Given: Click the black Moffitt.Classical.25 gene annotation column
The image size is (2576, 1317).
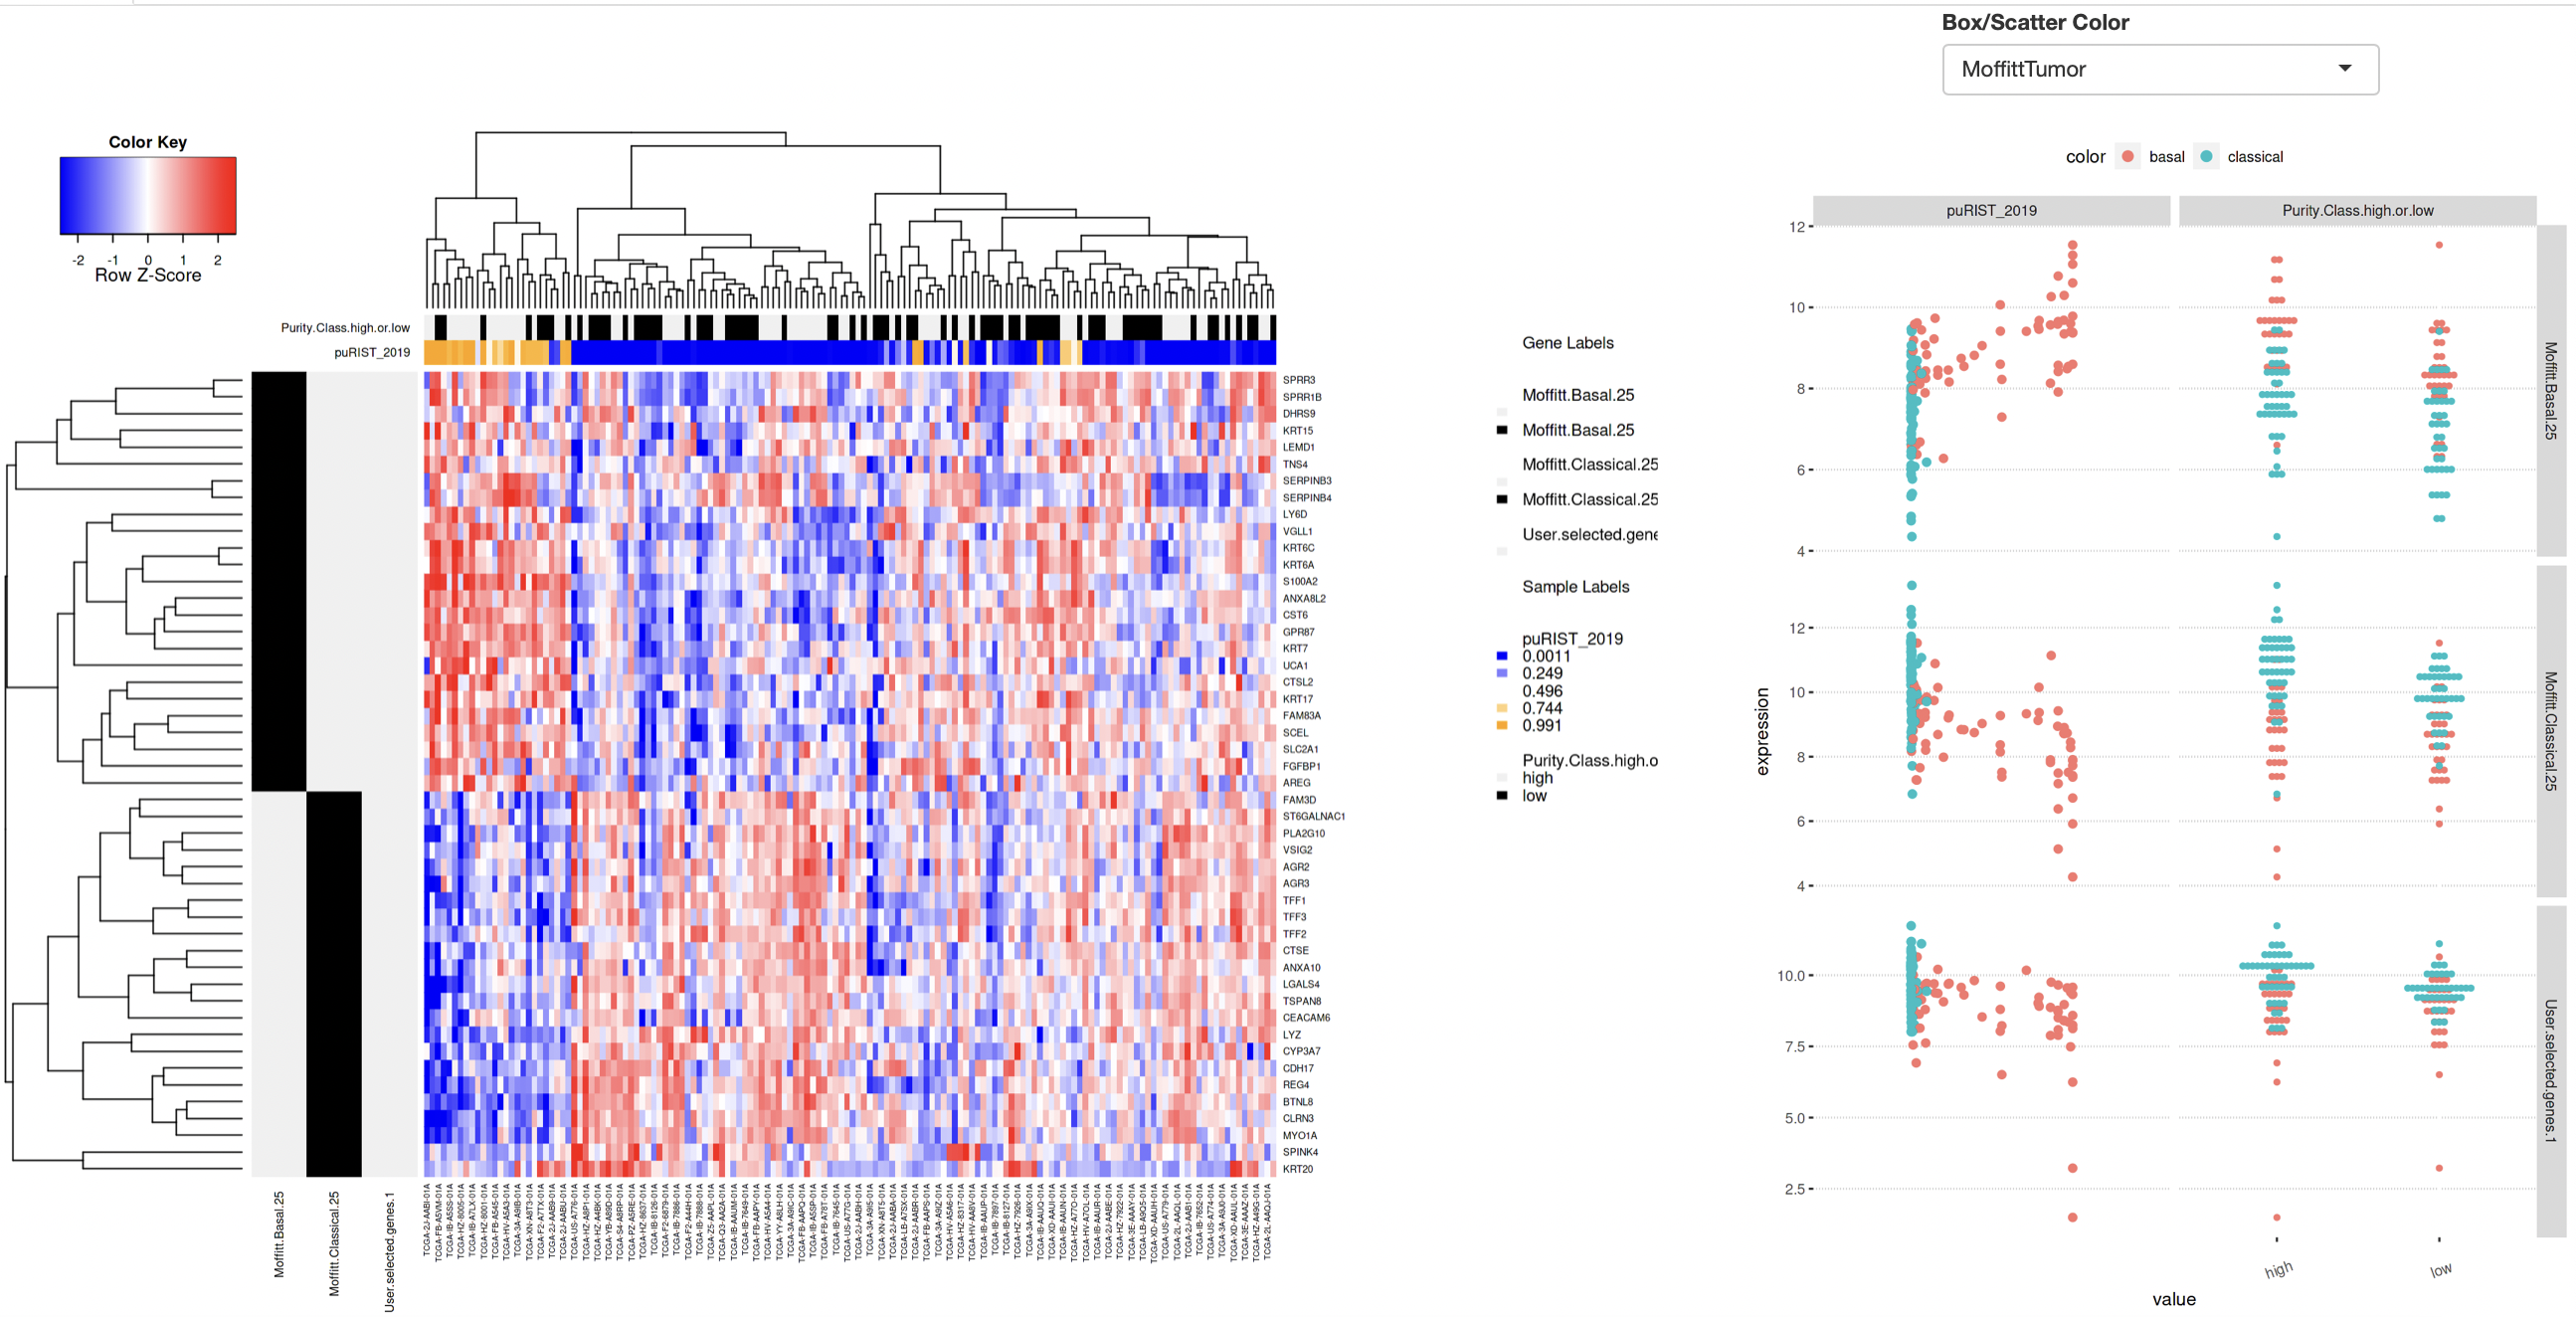Looking at the screenshot, I should (x=333, y=983).
